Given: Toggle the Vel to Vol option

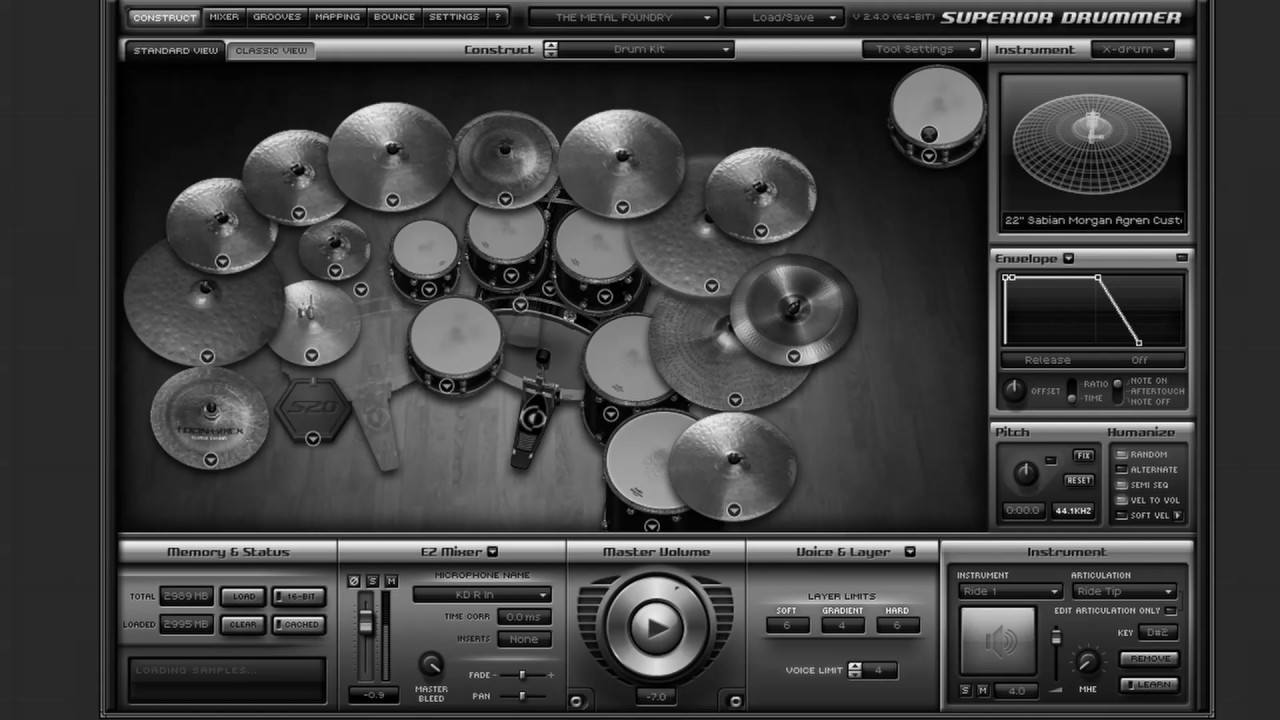Looking at the screenshot, I should coord(1122,500).
